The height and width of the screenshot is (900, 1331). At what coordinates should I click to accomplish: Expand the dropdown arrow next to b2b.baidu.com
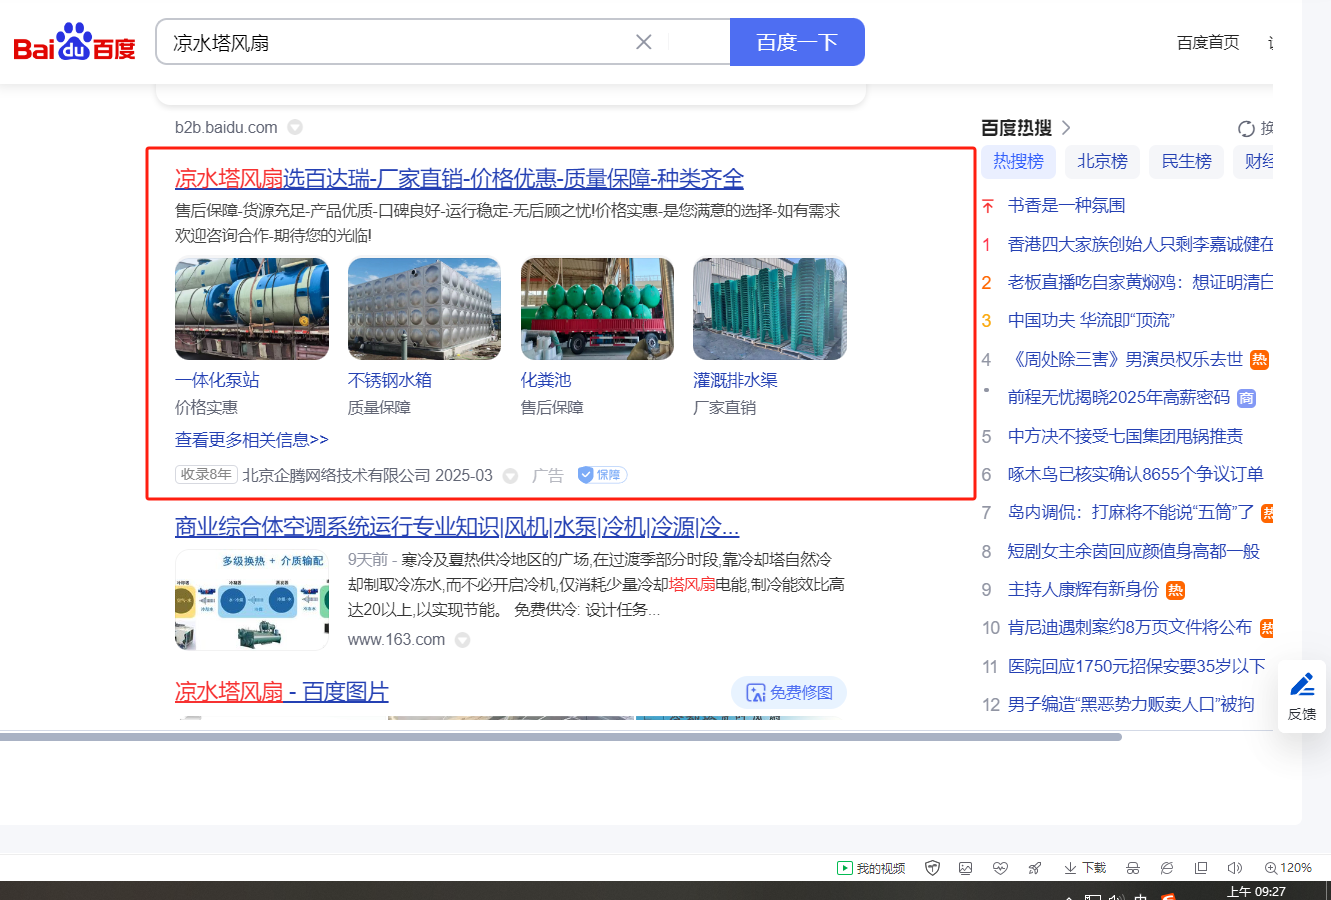[x=295, y=127]
